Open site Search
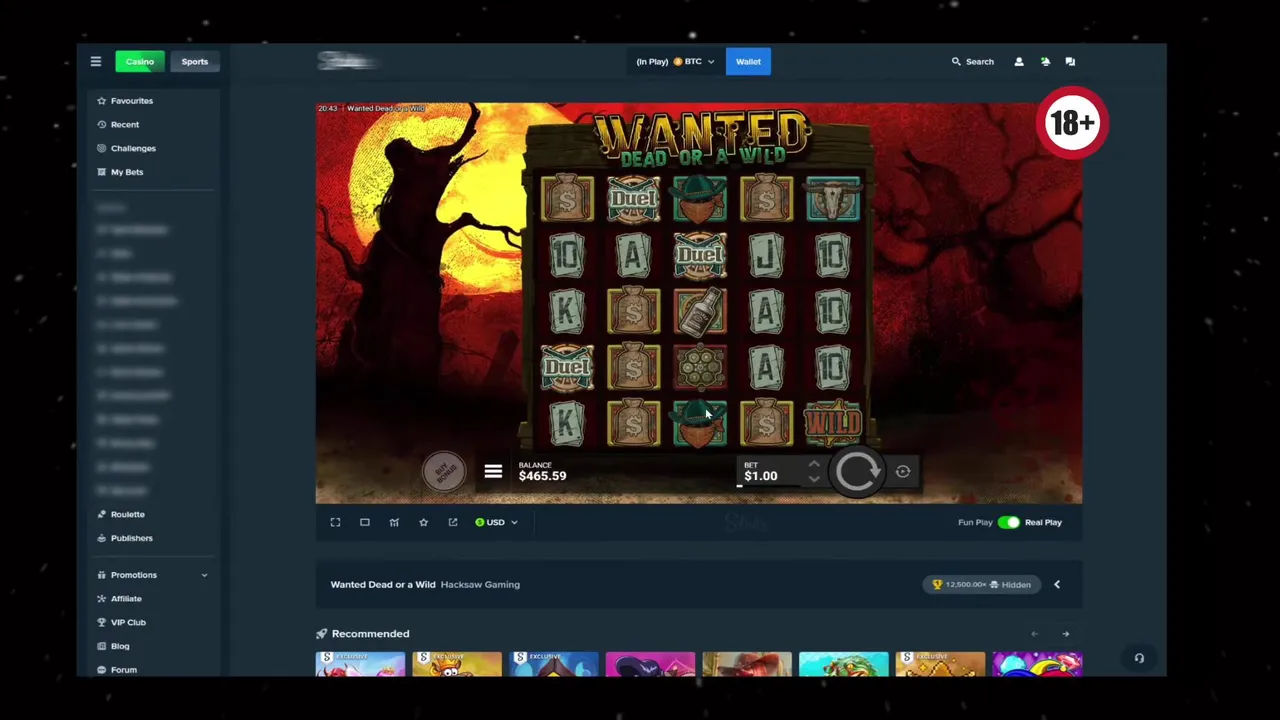Image resolution: width=1280 pixels, height=720 pixels. (x=972, y=62)
